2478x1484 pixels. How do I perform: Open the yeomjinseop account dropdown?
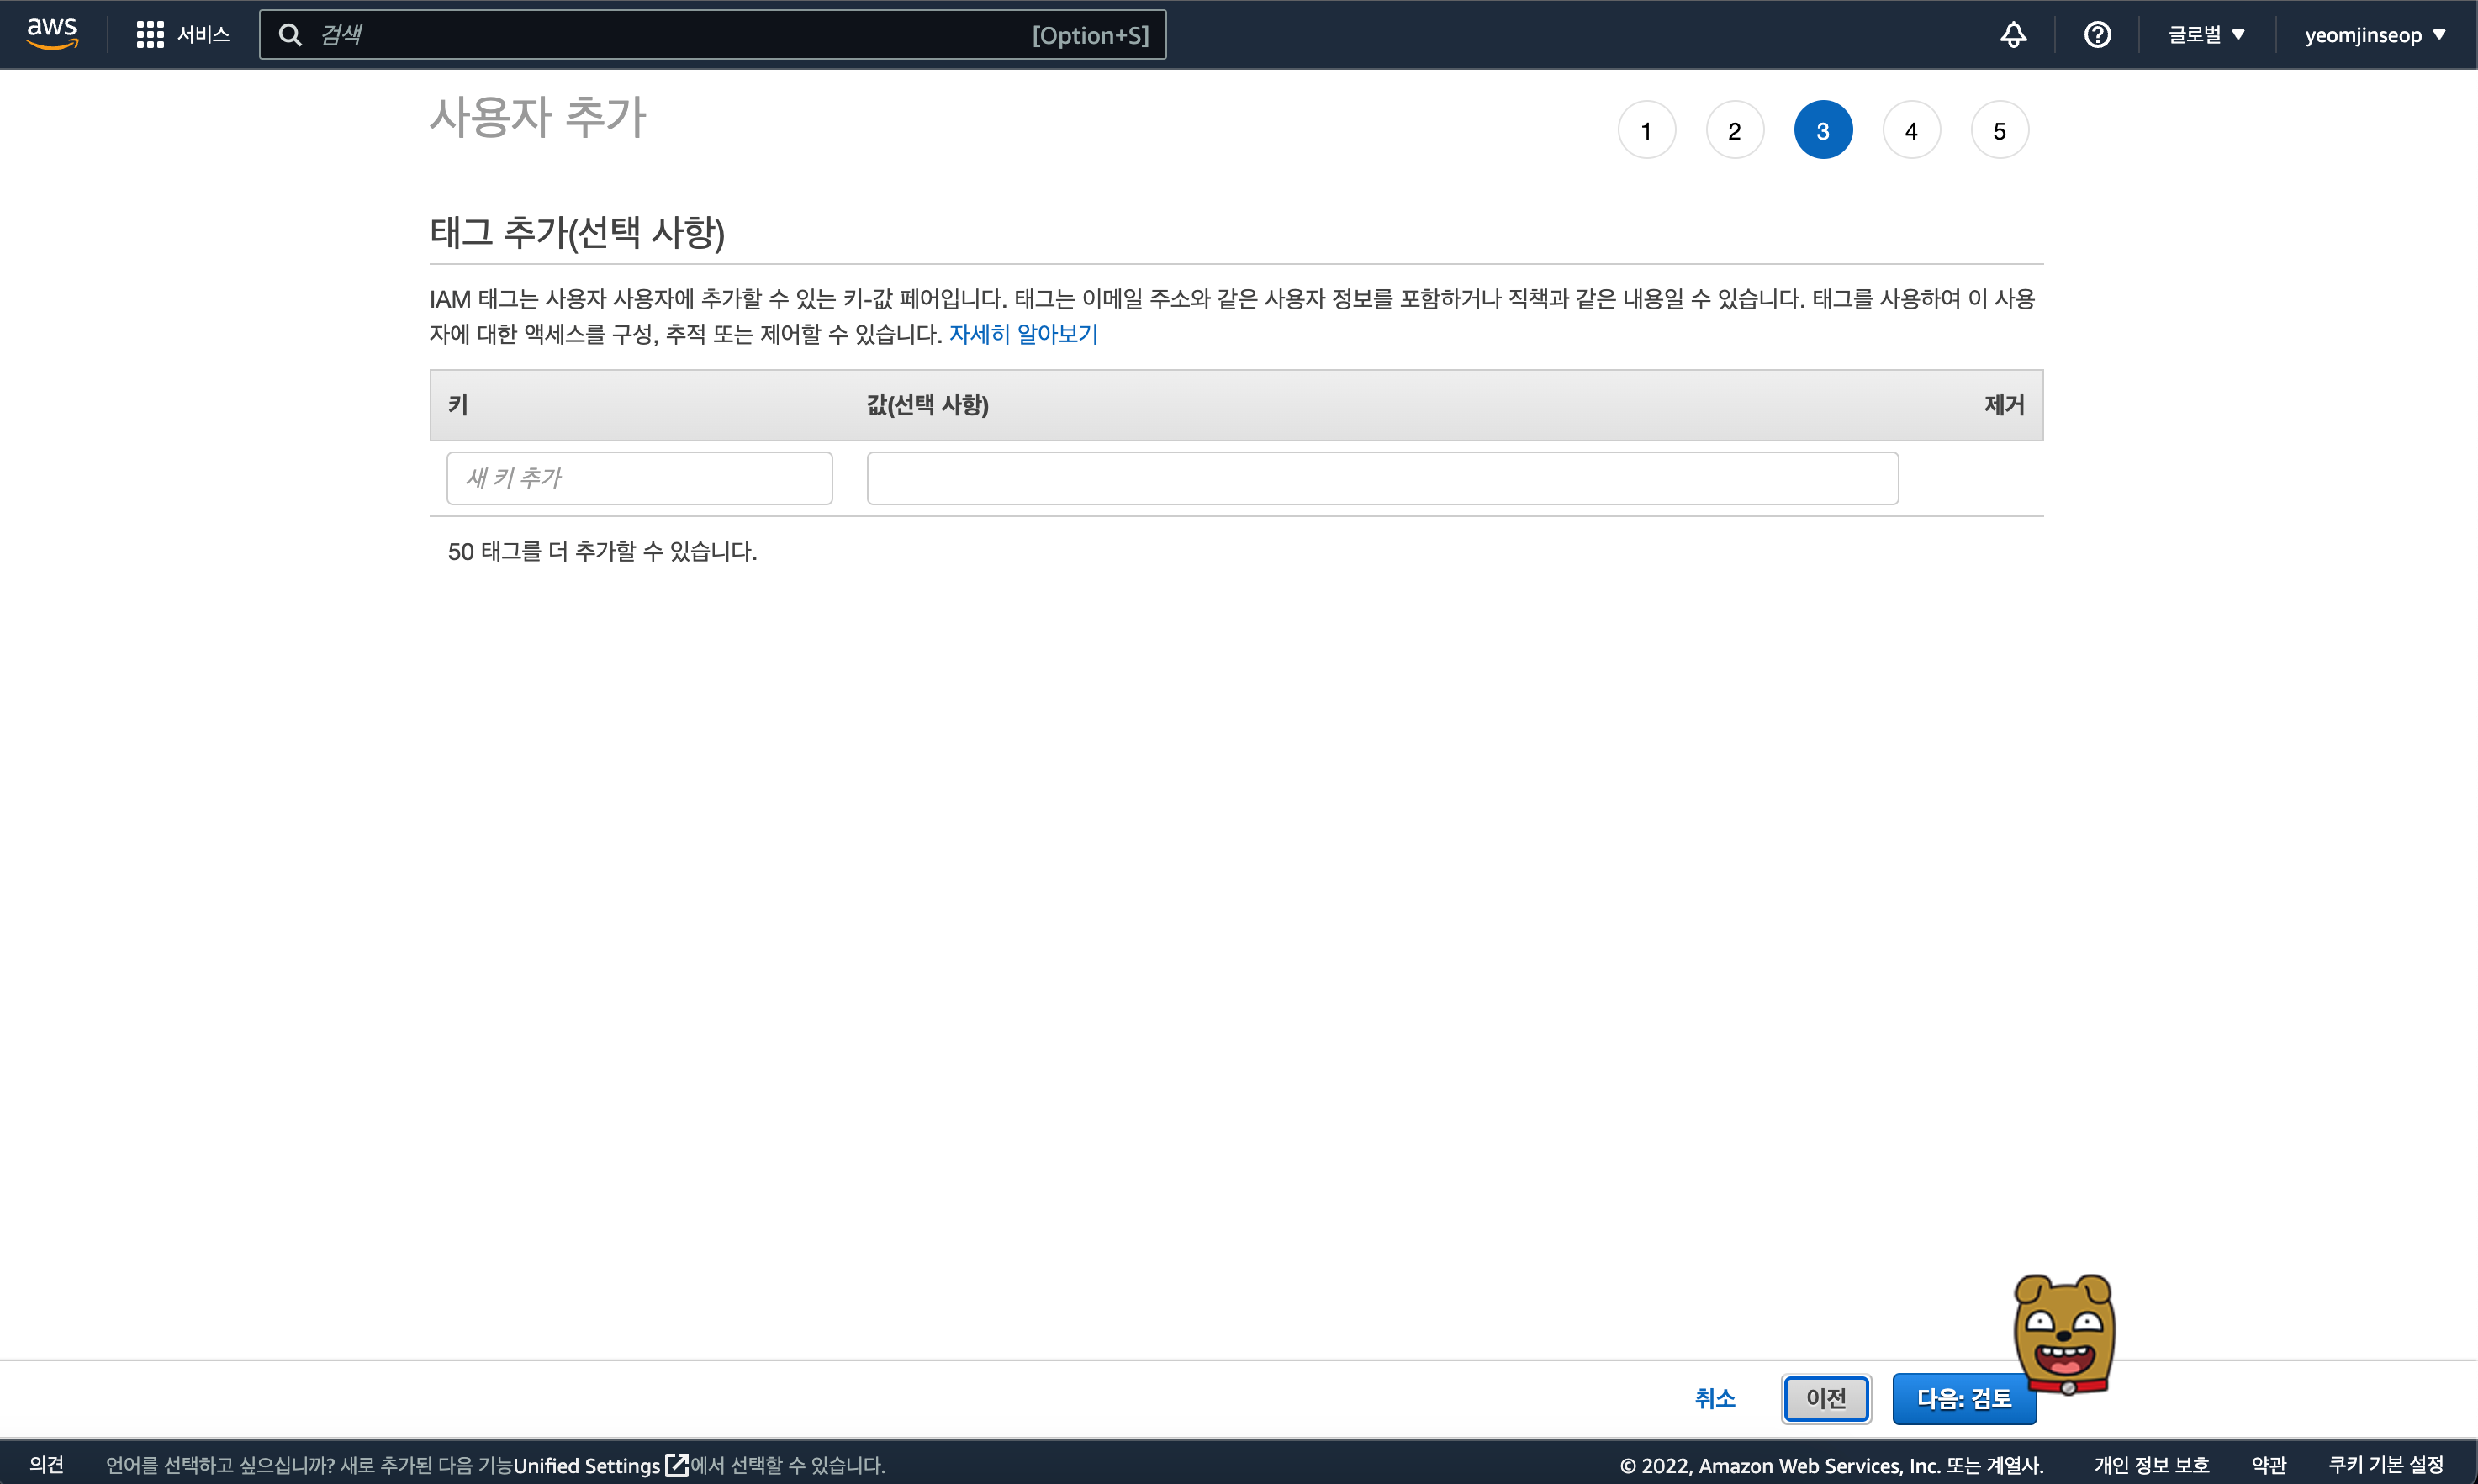click(2375, 35)
